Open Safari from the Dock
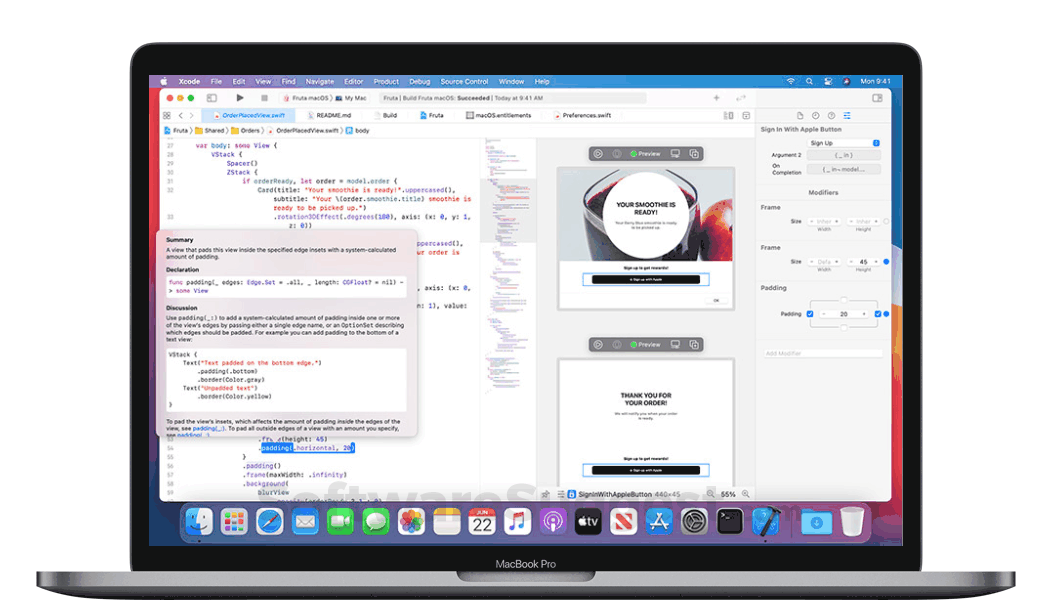The height and width of the screenshot is (601, 1057). pyautogui.click(x=270, y=522)
